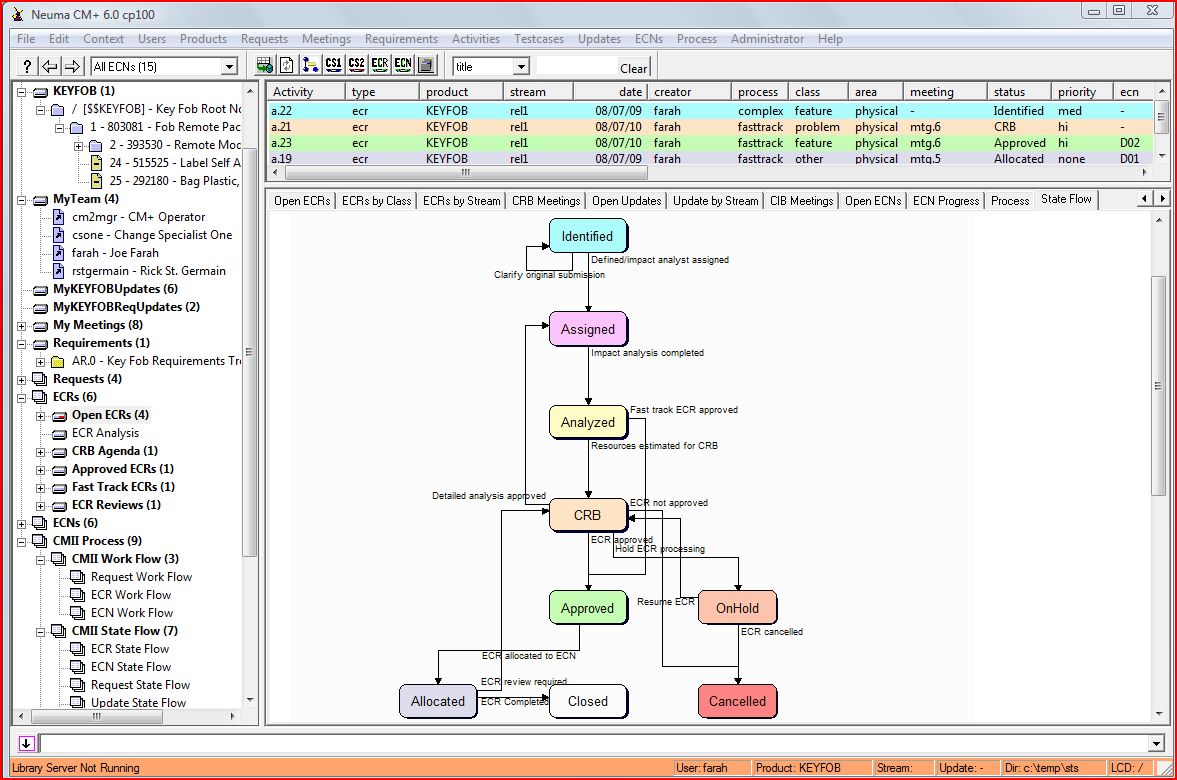Click the green Approved state box
Image resolution: width=1177 pixels, height=780 pixels.
[x=587, y=608]
